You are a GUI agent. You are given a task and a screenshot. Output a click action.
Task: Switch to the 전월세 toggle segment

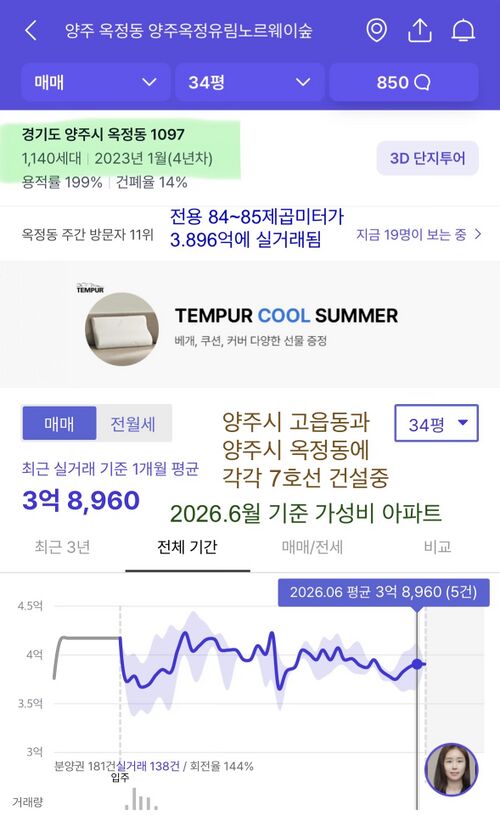click(x=133, y=424)
